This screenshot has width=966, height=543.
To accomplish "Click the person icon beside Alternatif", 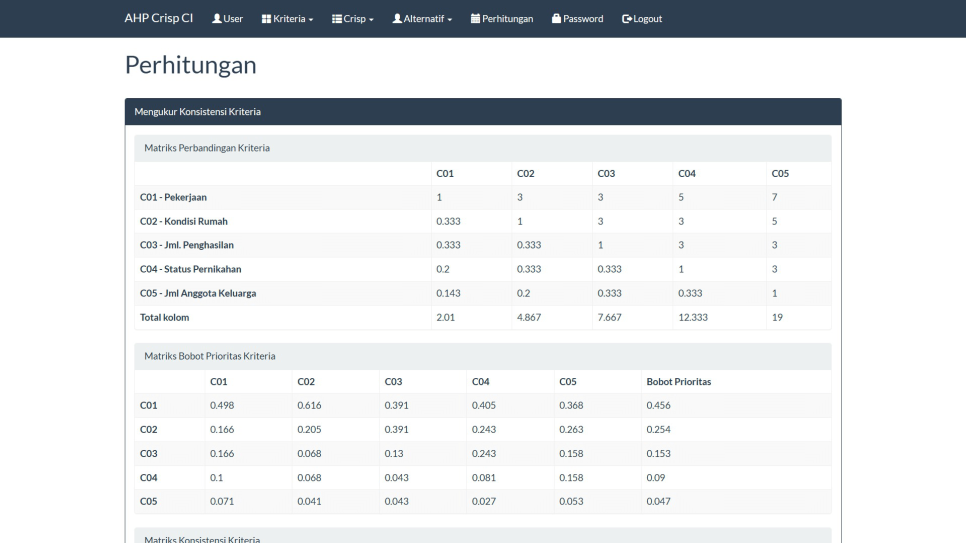I will tap(397, 19).
